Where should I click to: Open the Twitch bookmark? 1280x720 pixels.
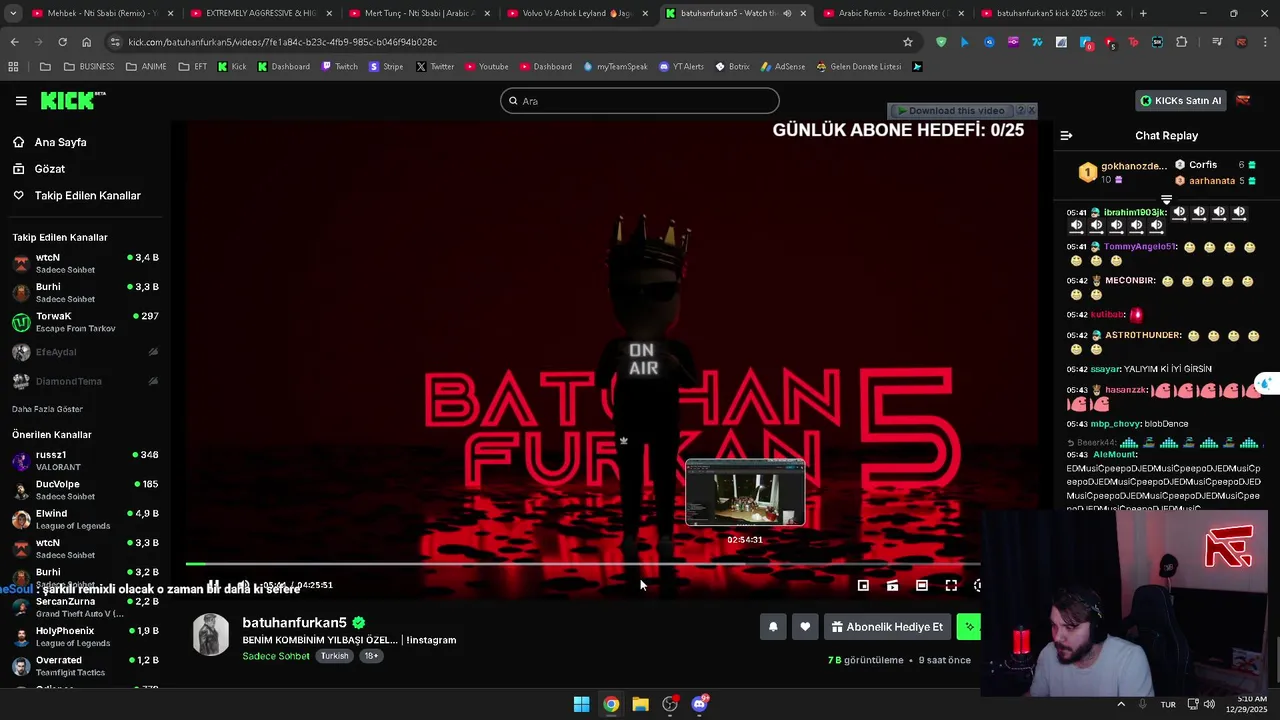tap(339, 67)
